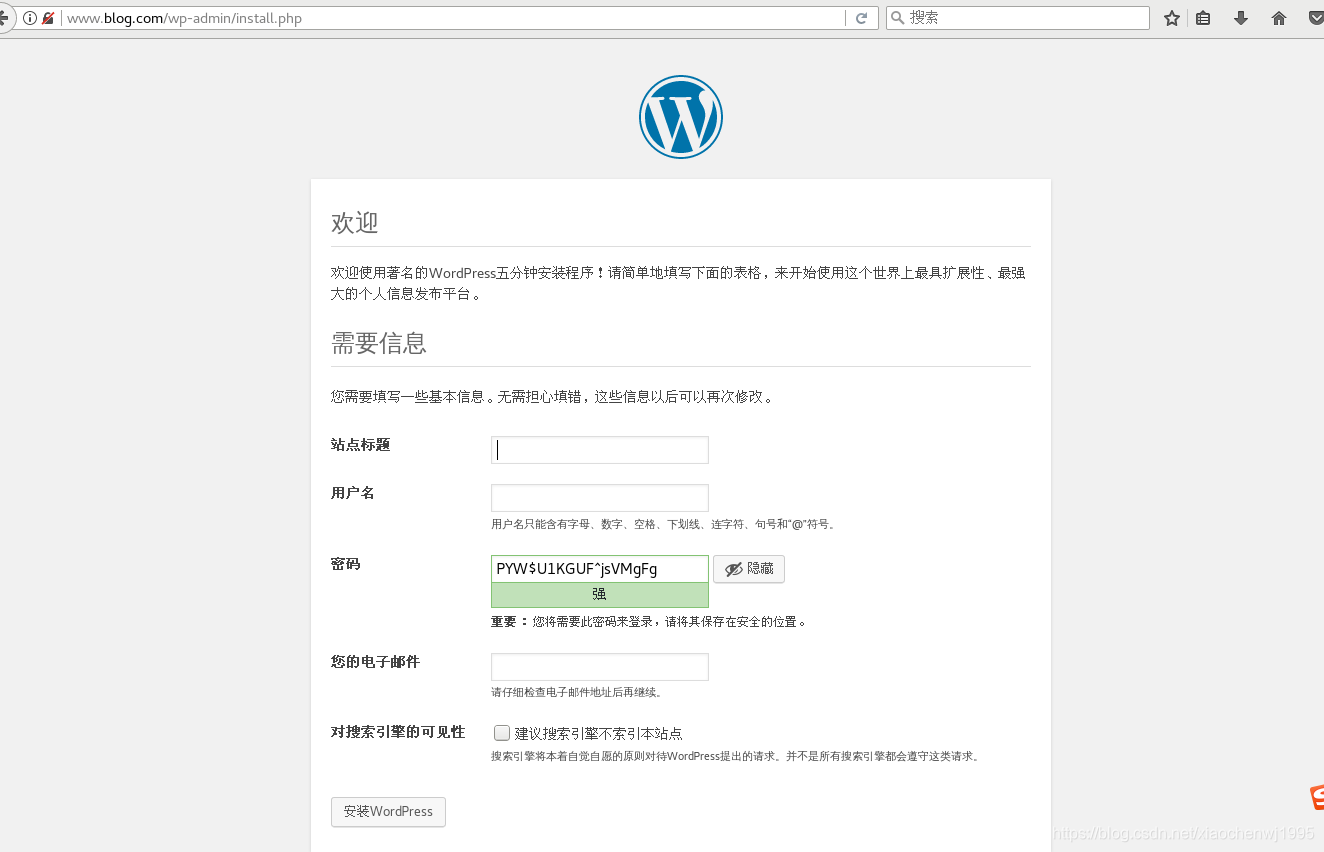Viewport: 1324px width, 852px height.
Task: Hide the password with the 隐藏 button
Action: point(749,569)
